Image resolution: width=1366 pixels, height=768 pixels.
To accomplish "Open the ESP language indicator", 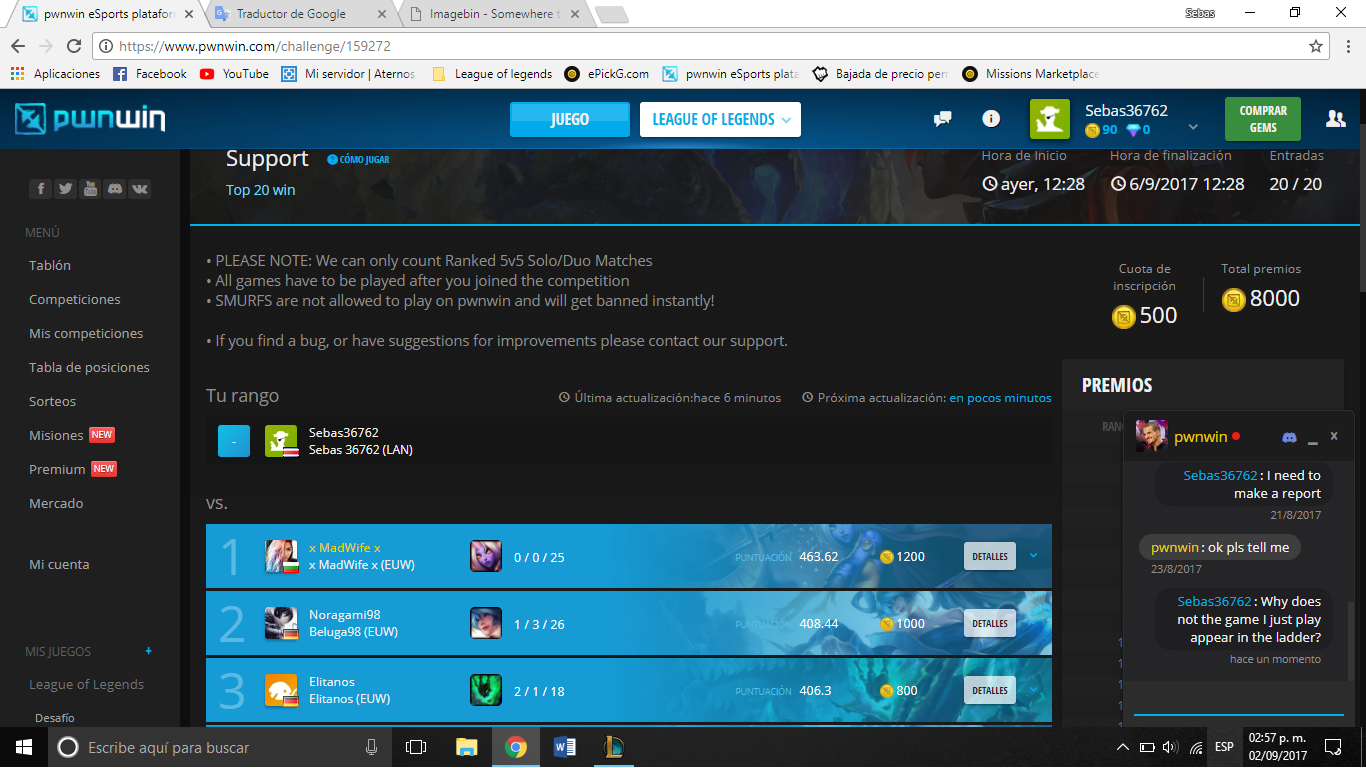I will coord(1224,747).
